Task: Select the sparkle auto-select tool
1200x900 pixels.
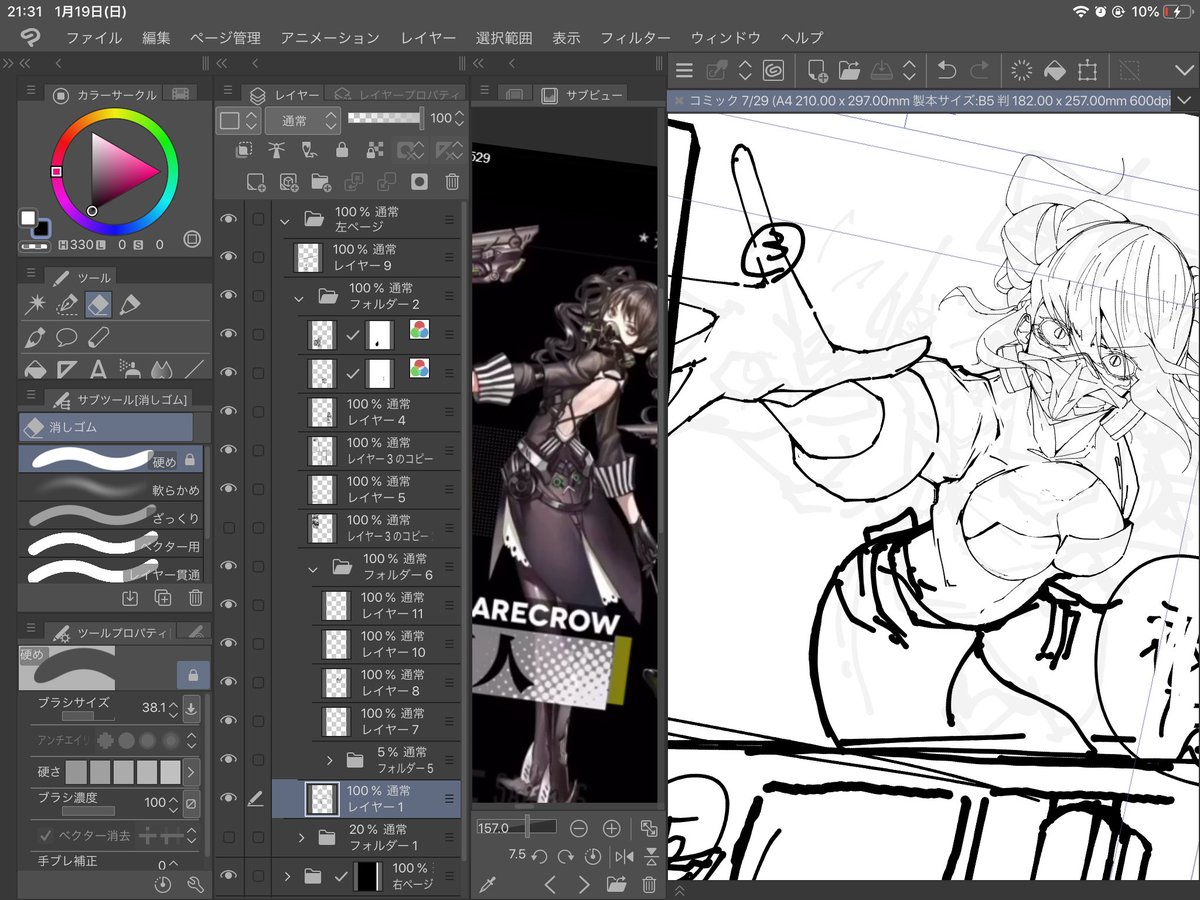Action: click(36, 305)
